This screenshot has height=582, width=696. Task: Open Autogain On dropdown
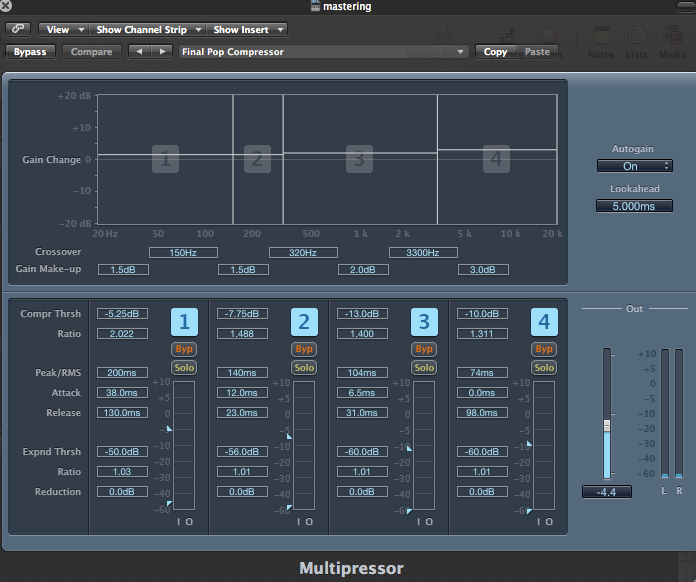point(634,166)
